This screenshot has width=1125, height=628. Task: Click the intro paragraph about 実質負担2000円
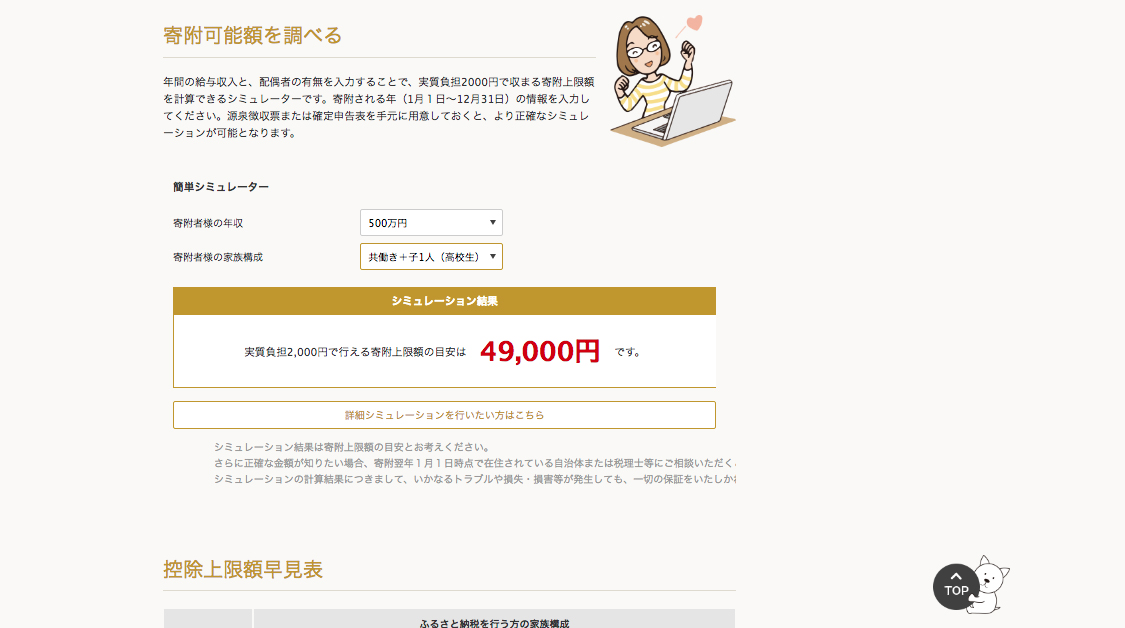tap(378, 106)
